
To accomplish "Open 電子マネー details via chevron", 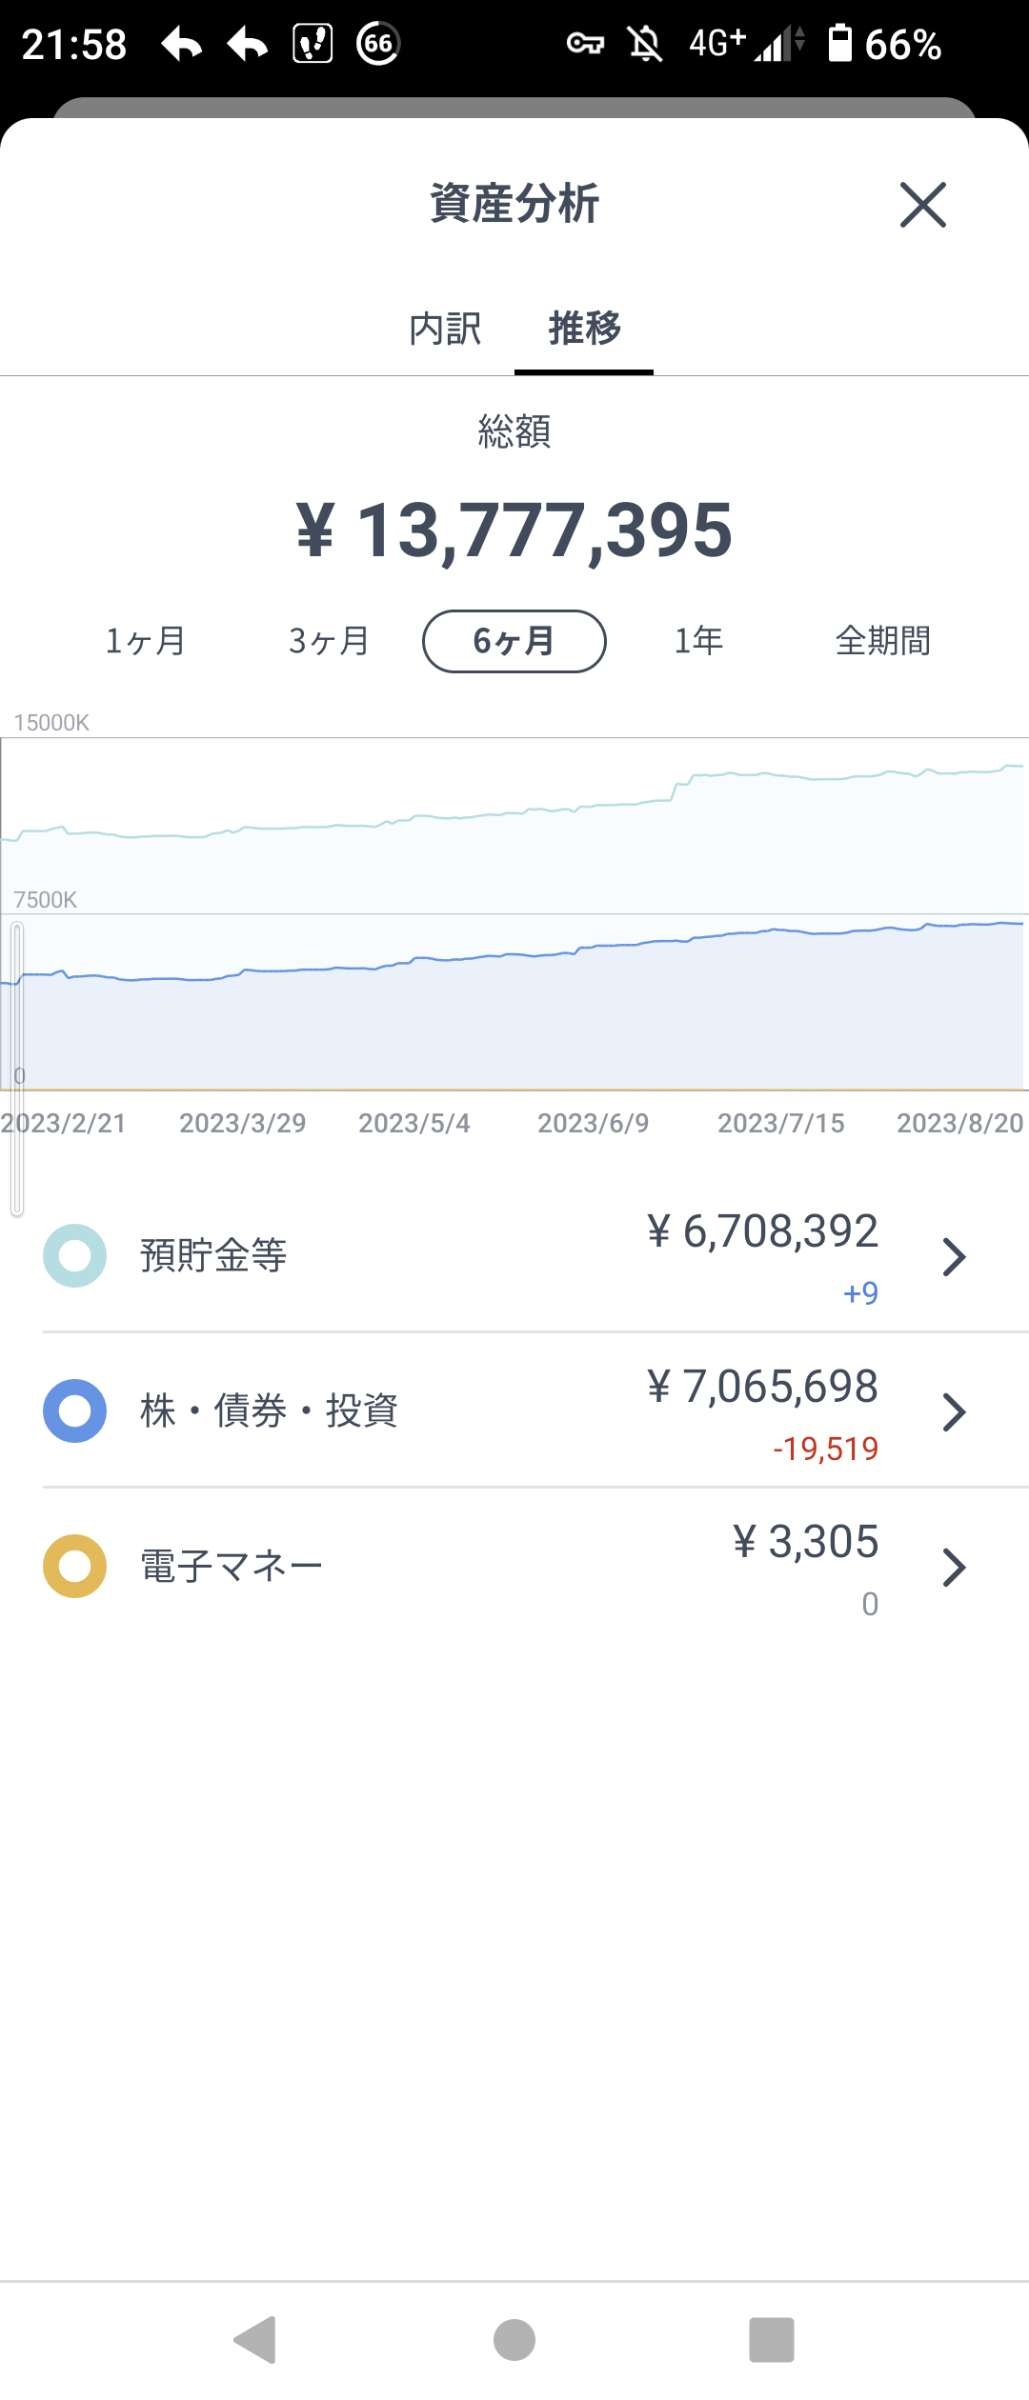I will tap(954, 1567).
